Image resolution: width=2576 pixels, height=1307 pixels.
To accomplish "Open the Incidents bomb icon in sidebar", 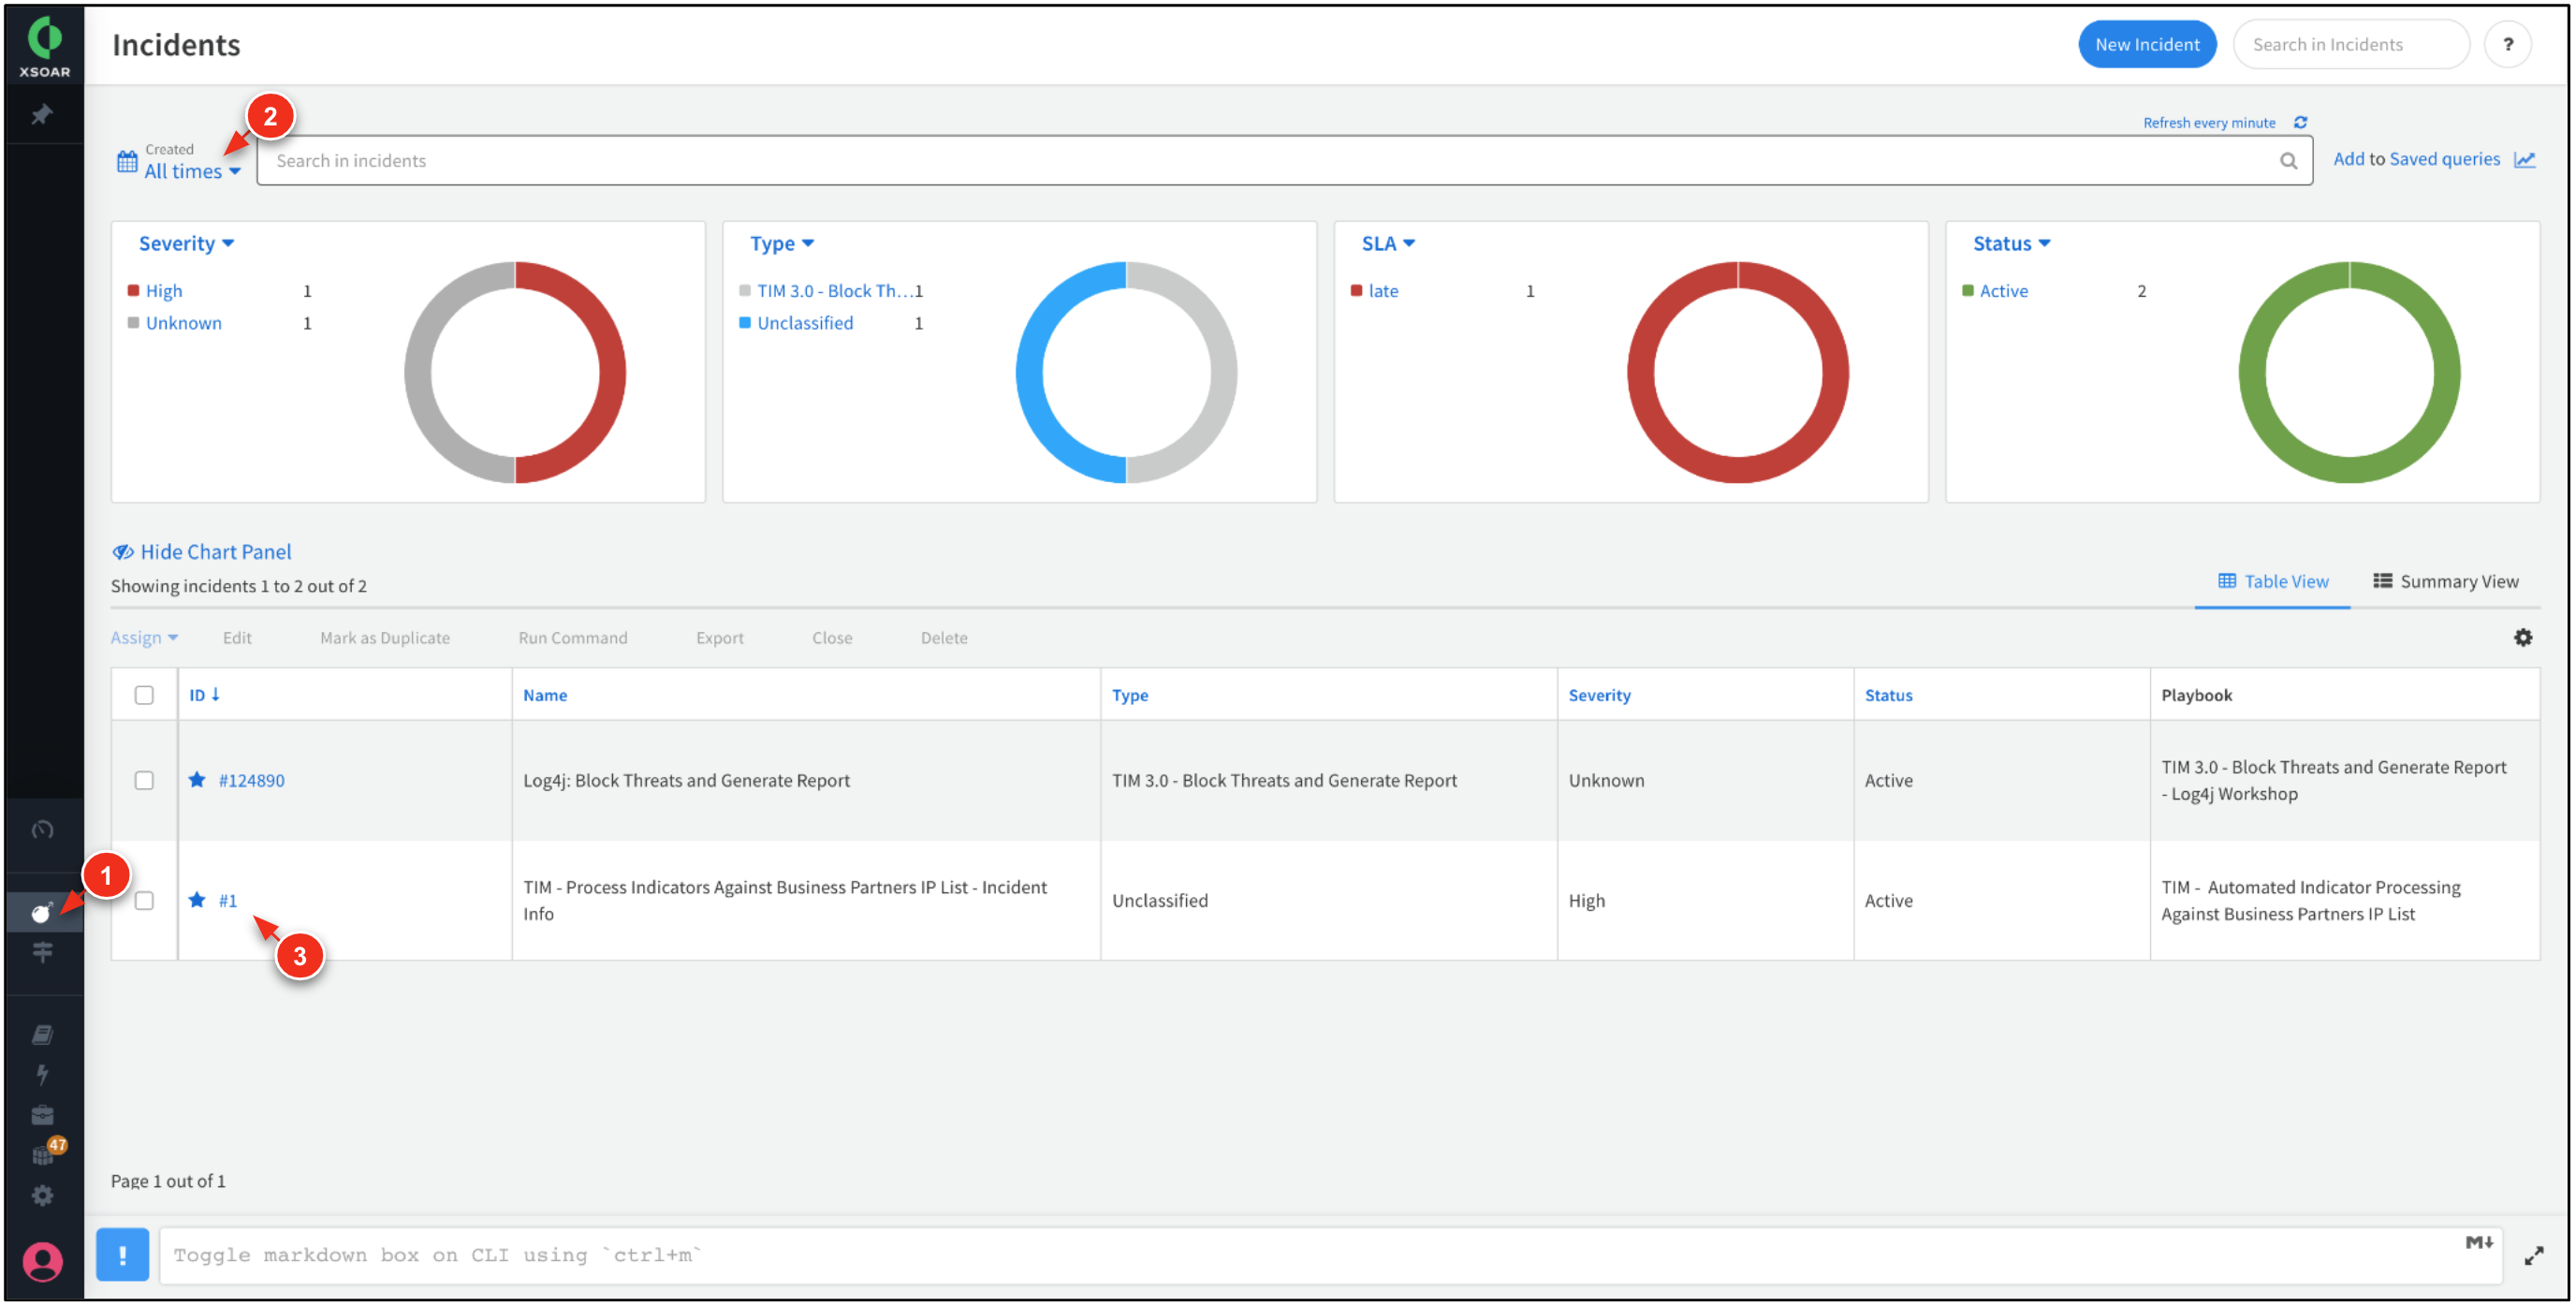I will point(42,912).
